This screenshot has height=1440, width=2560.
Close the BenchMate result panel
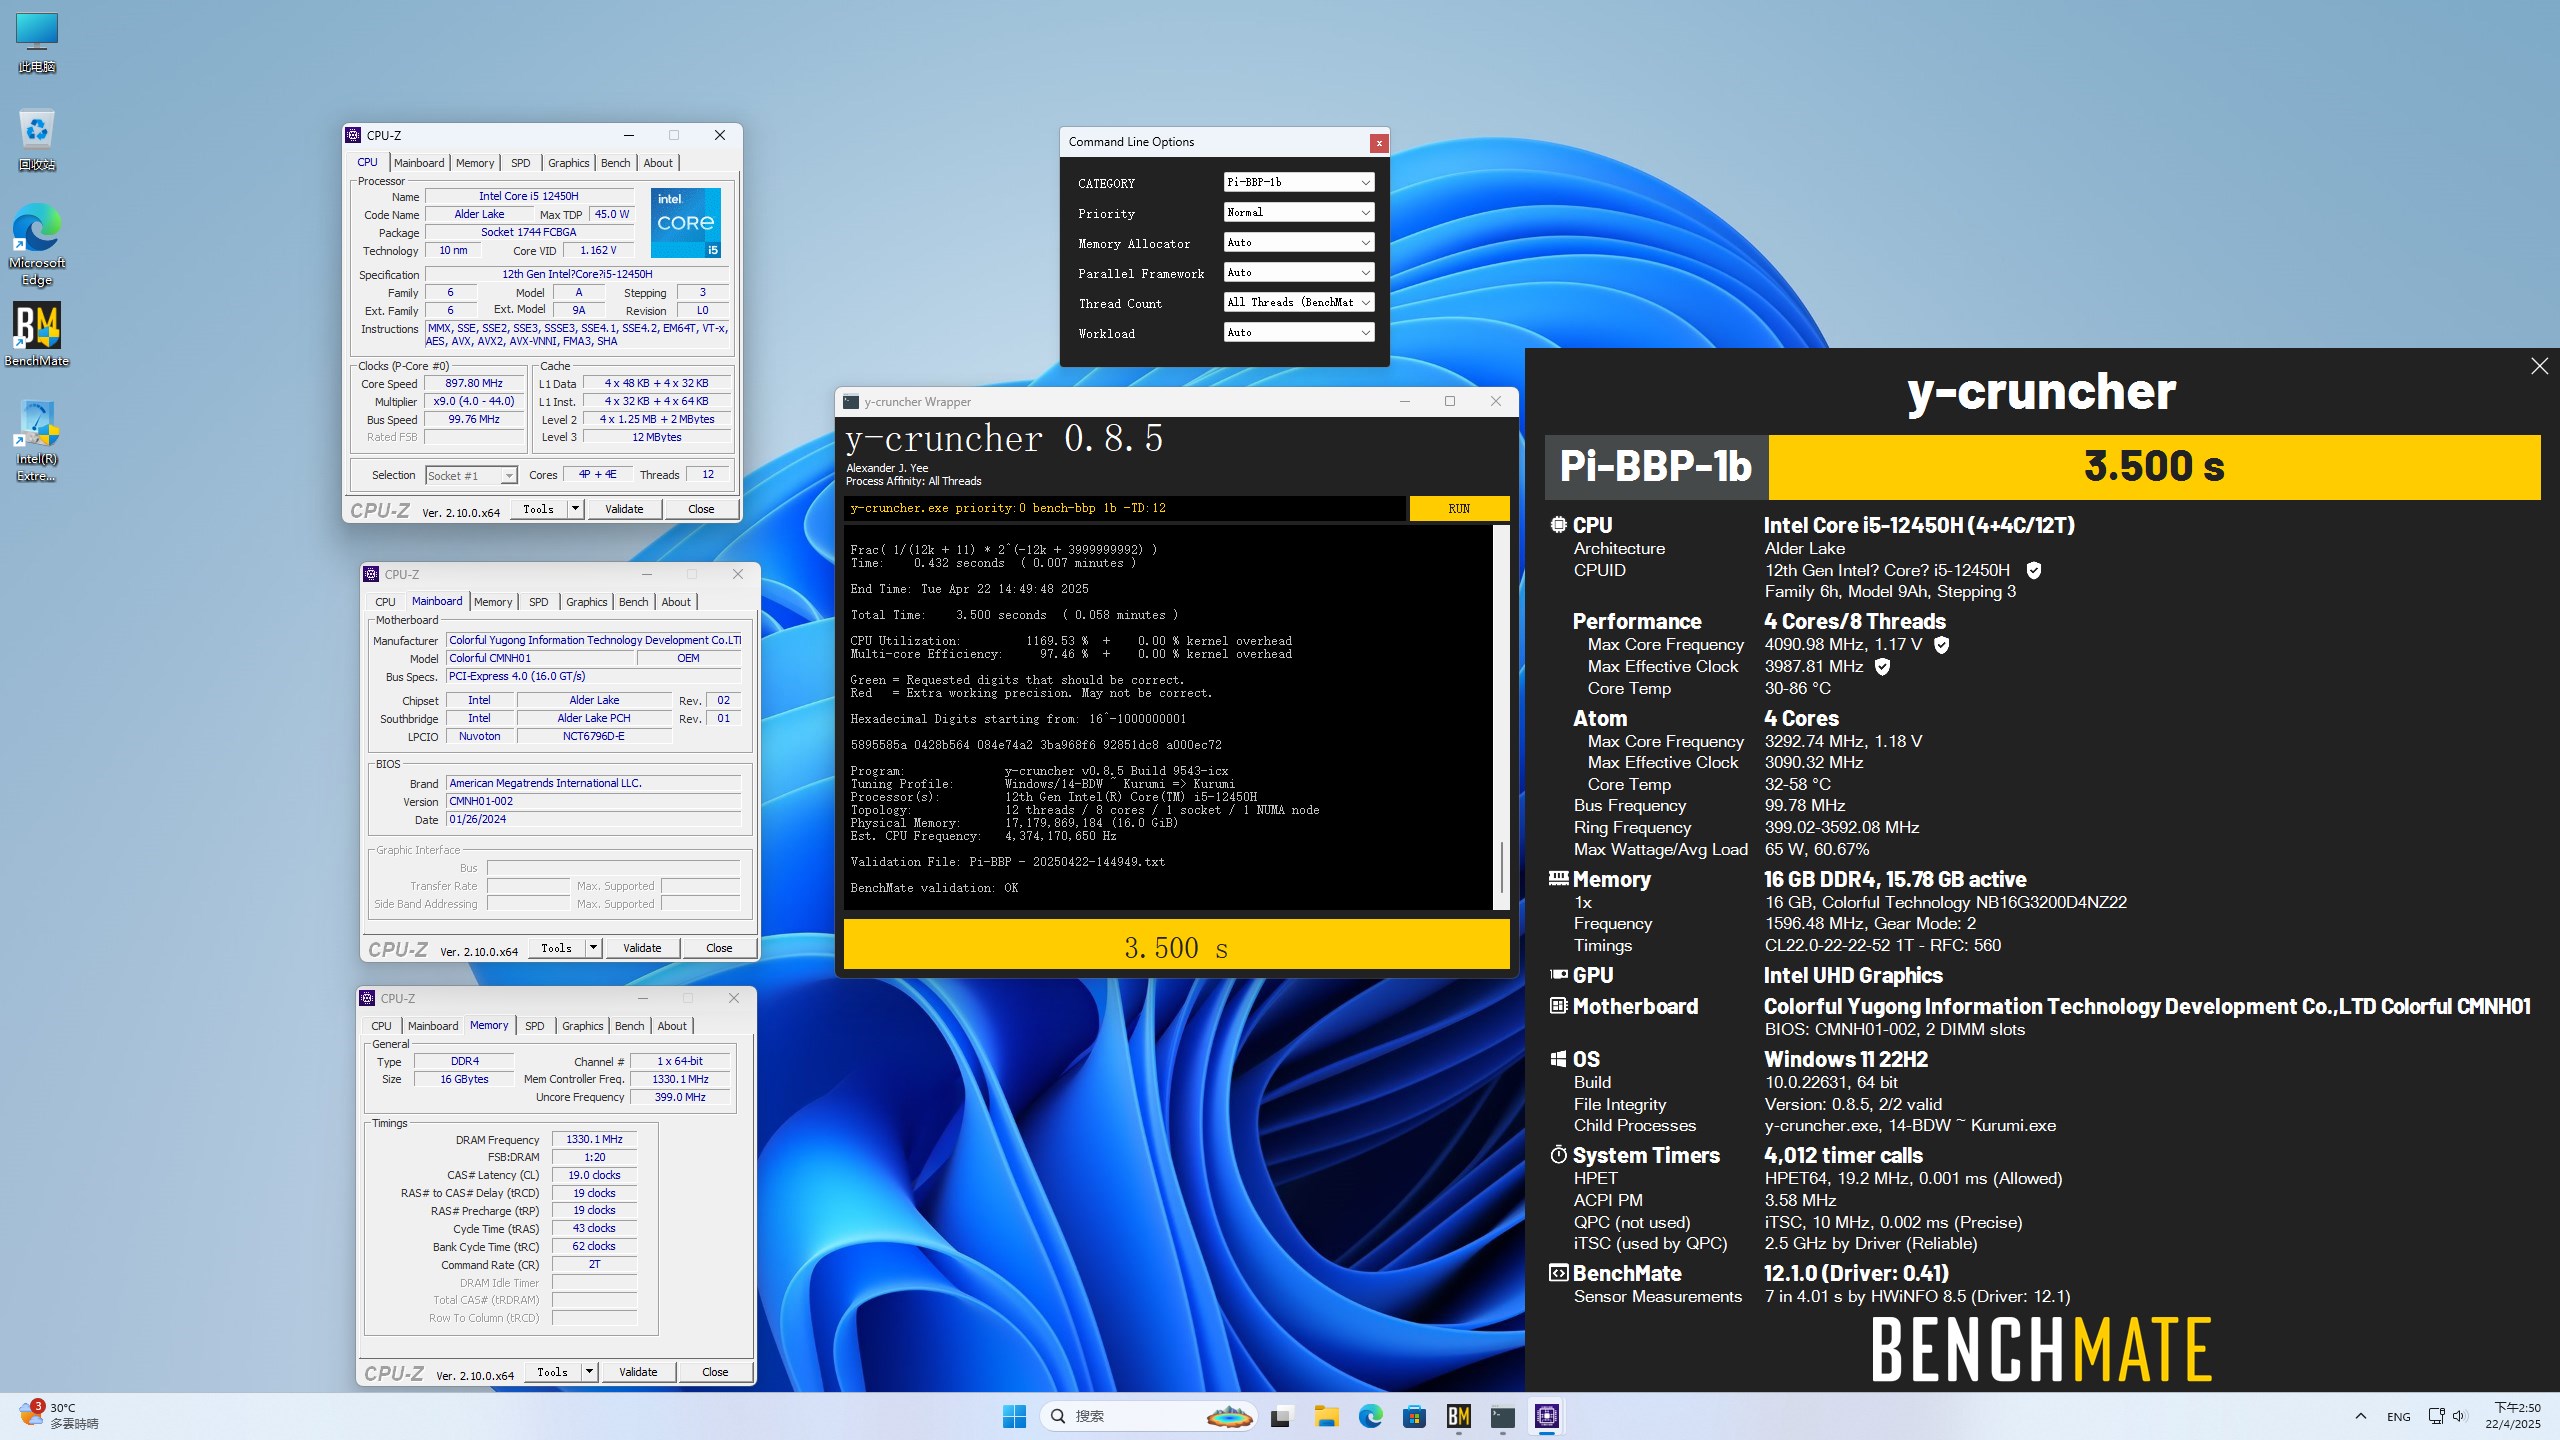pos(2539,366)
